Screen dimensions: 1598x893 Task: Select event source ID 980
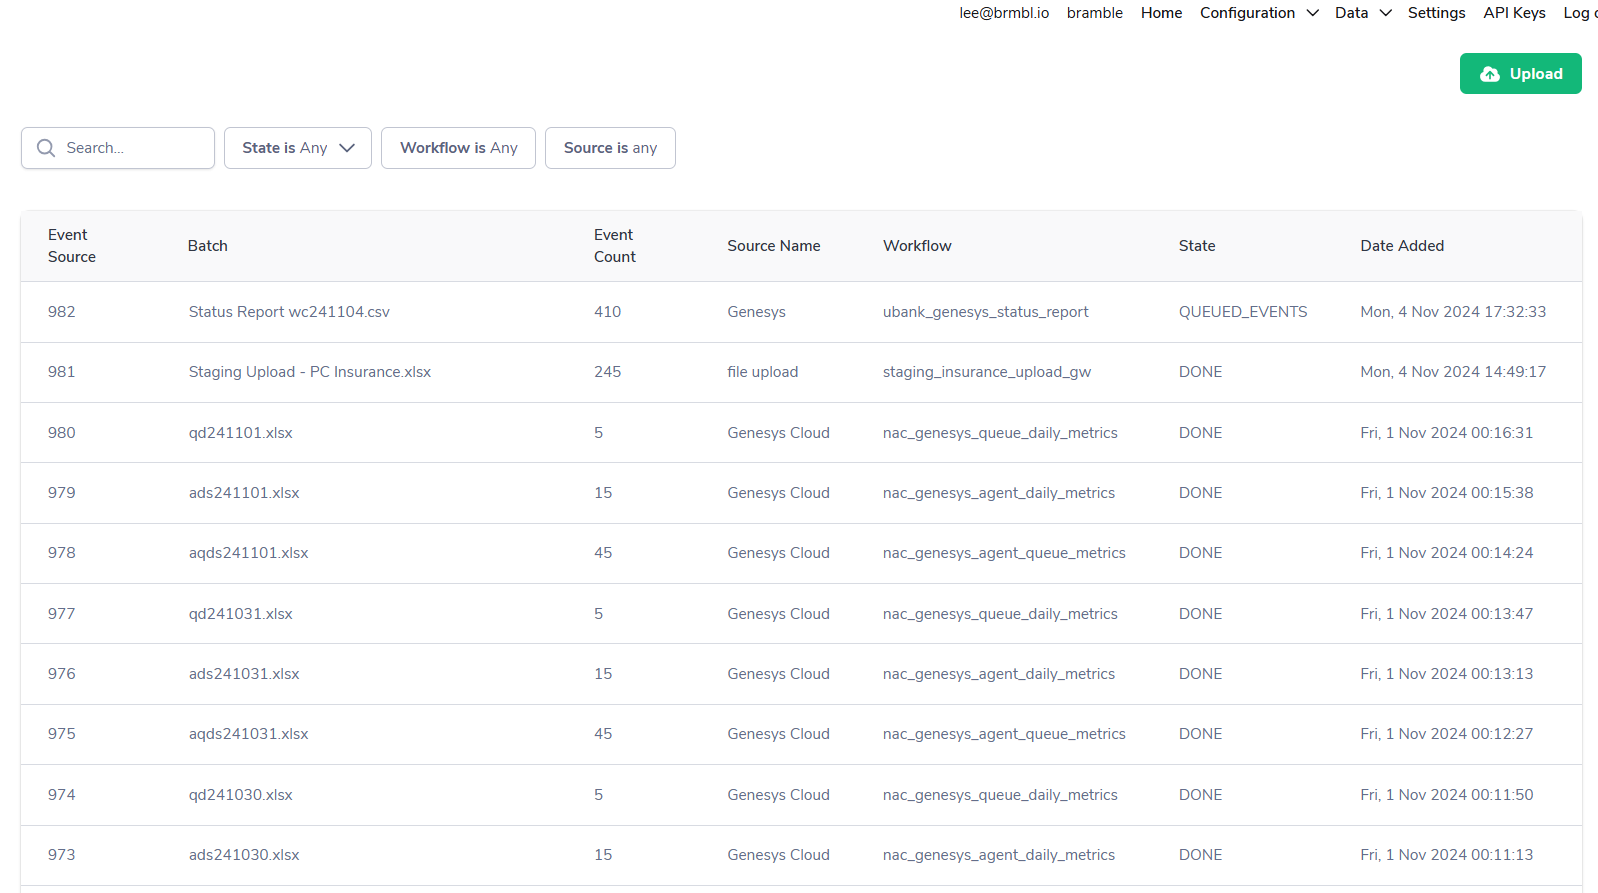(62, 433)
